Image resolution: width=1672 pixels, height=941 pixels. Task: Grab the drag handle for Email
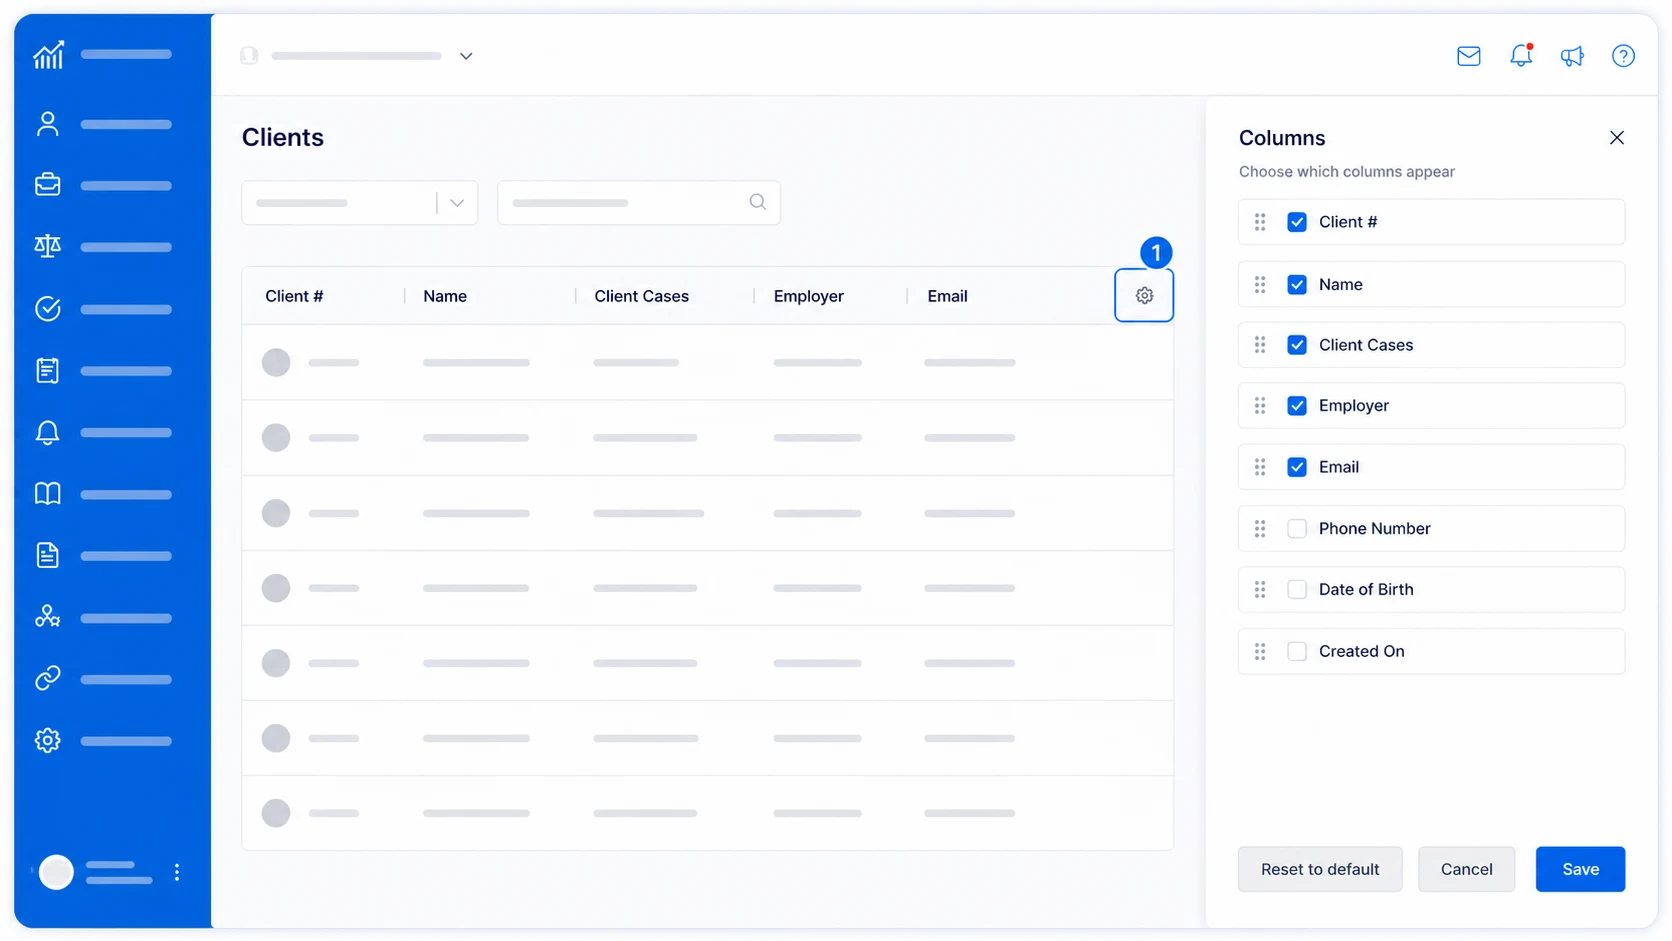pos(1260,467)
